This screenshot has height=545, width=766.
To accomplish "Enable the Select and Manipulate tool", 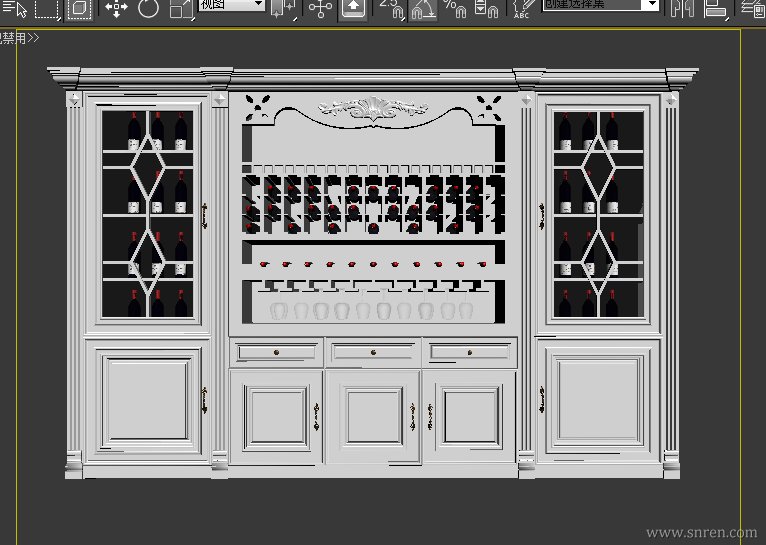I will pos(320,9).
